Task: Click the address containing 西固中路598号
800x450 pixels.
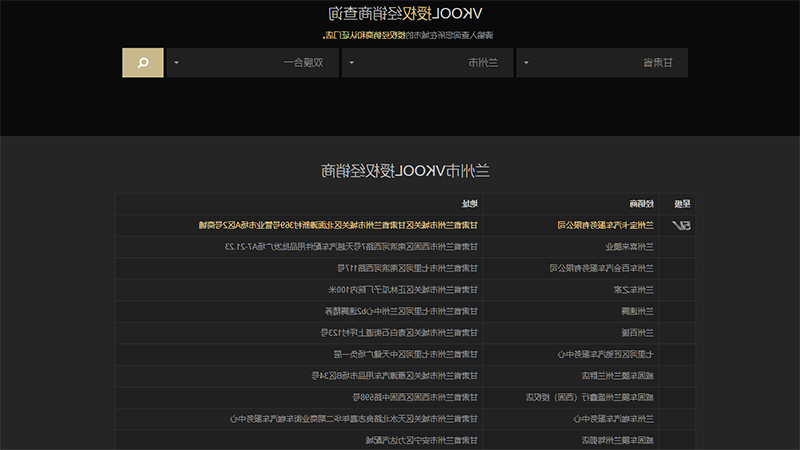Action: point(415,397)
